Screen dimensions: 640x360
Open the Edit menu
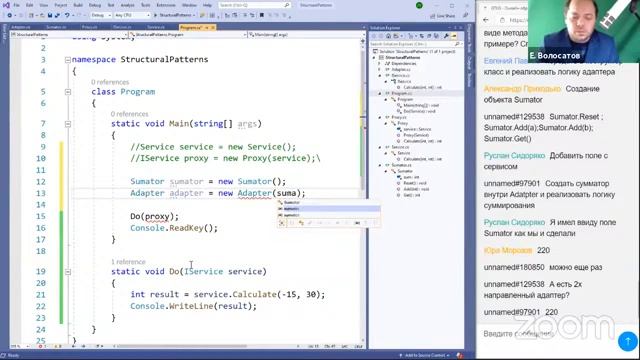[x=30, y=5]
